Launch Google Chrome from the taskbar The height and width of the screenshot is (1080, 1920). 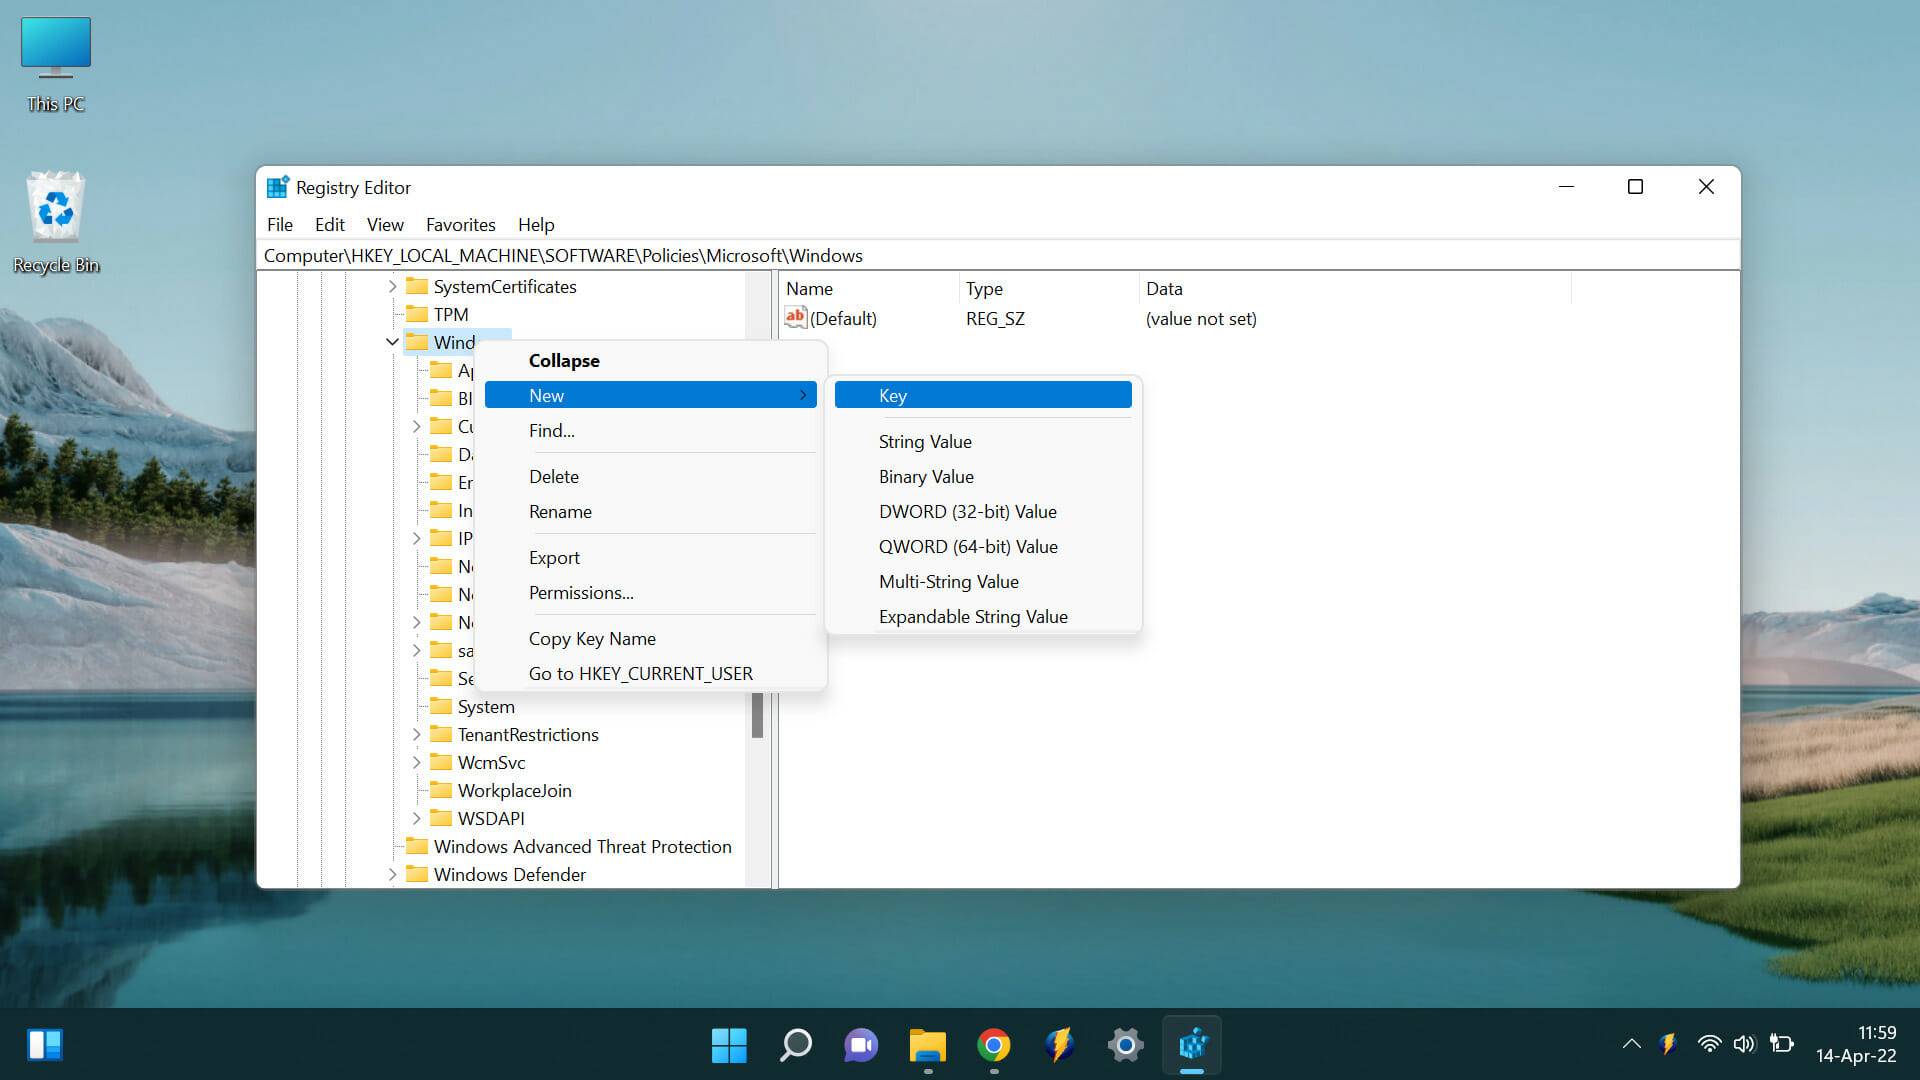pos(993,1045)
